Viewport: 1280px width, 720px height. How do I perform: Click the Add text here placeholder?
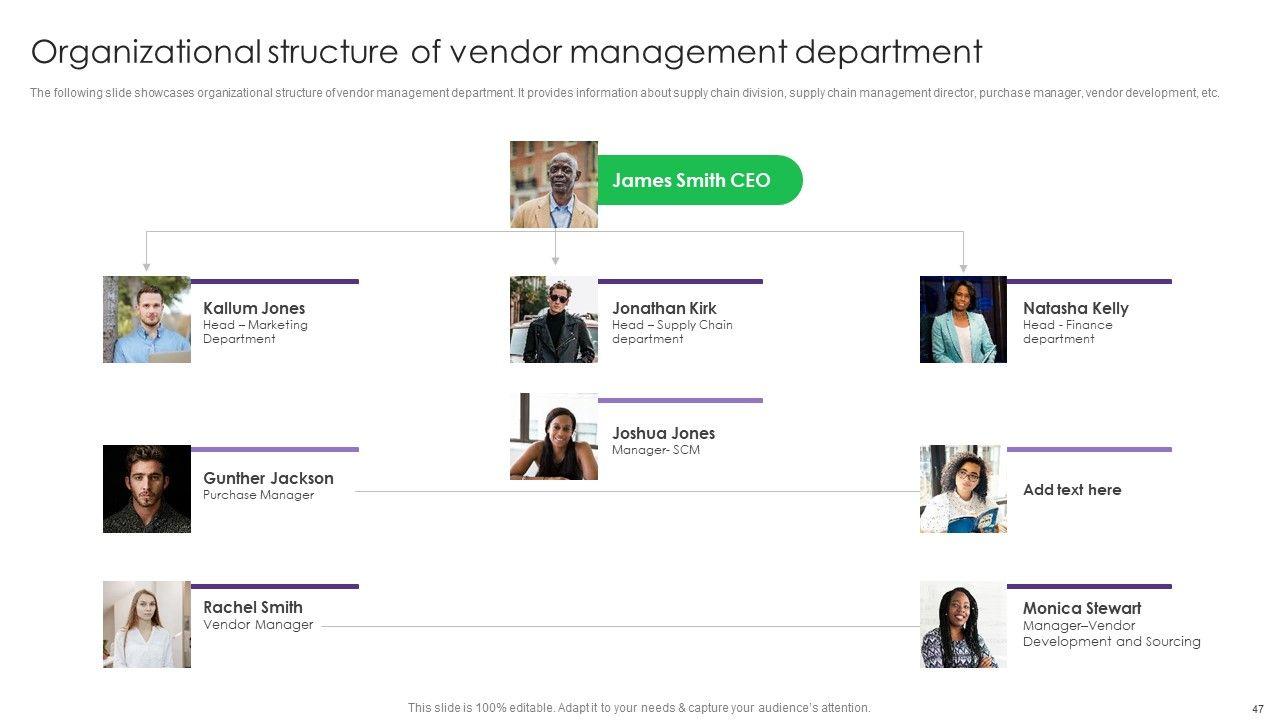click(x=1071, y=490)
